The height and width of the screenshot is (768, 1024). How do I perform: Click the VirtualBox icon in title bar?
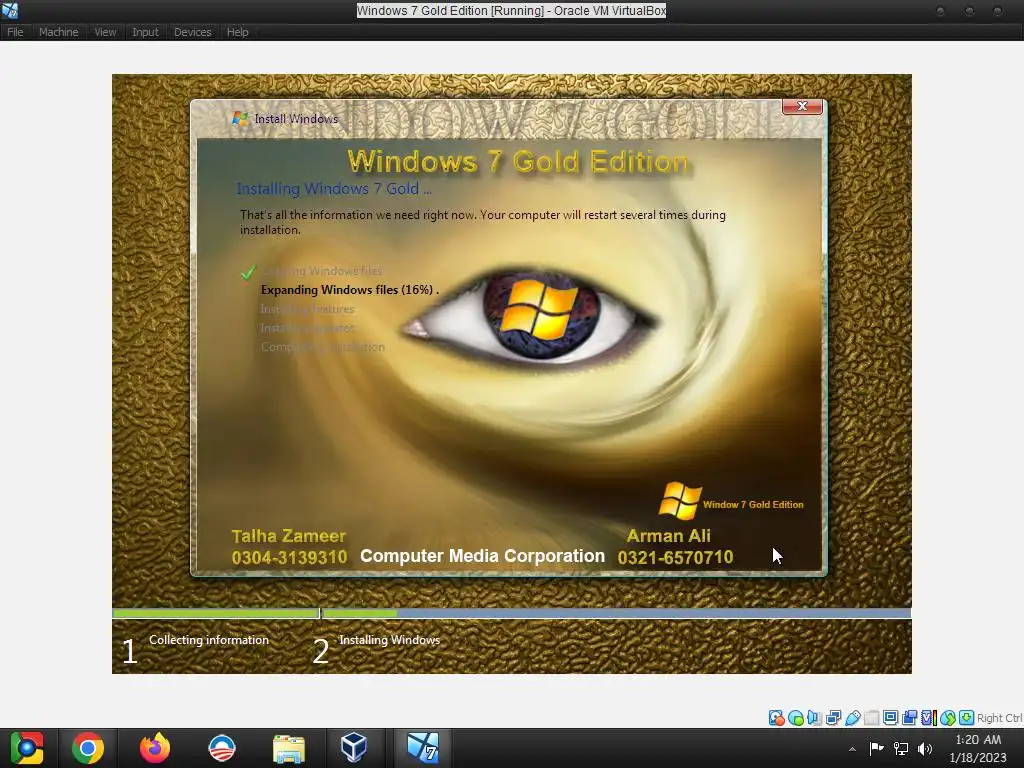coord(10,10)
